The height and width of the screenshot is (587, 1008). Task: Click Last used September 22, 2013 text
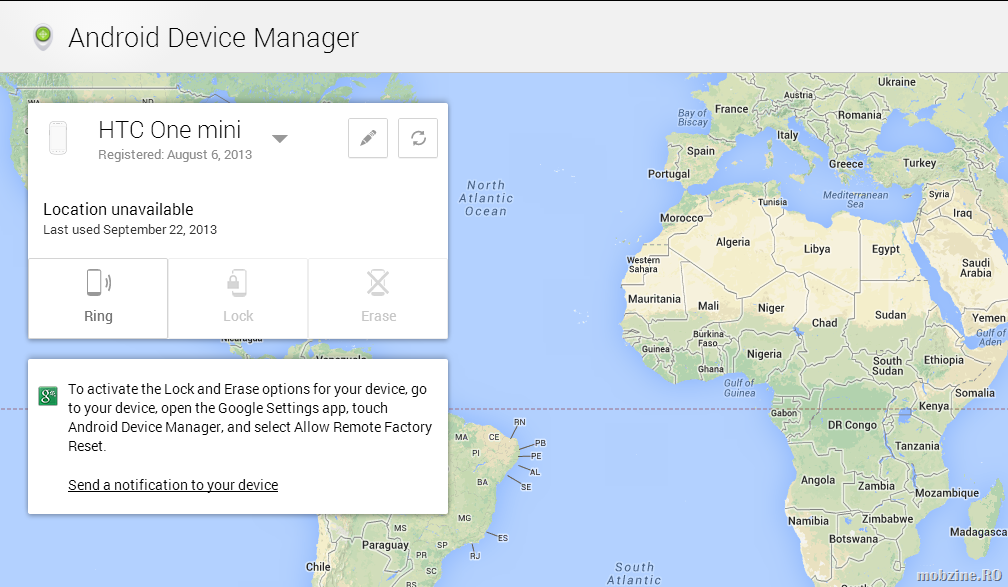[130, 230]
